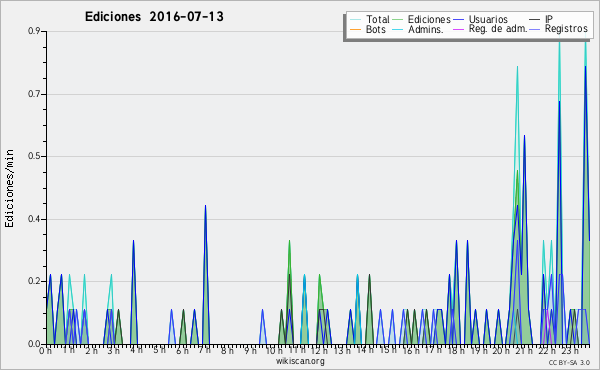
Task: Click the 0.5 y-axis value
Action: (x=34, y=156)
